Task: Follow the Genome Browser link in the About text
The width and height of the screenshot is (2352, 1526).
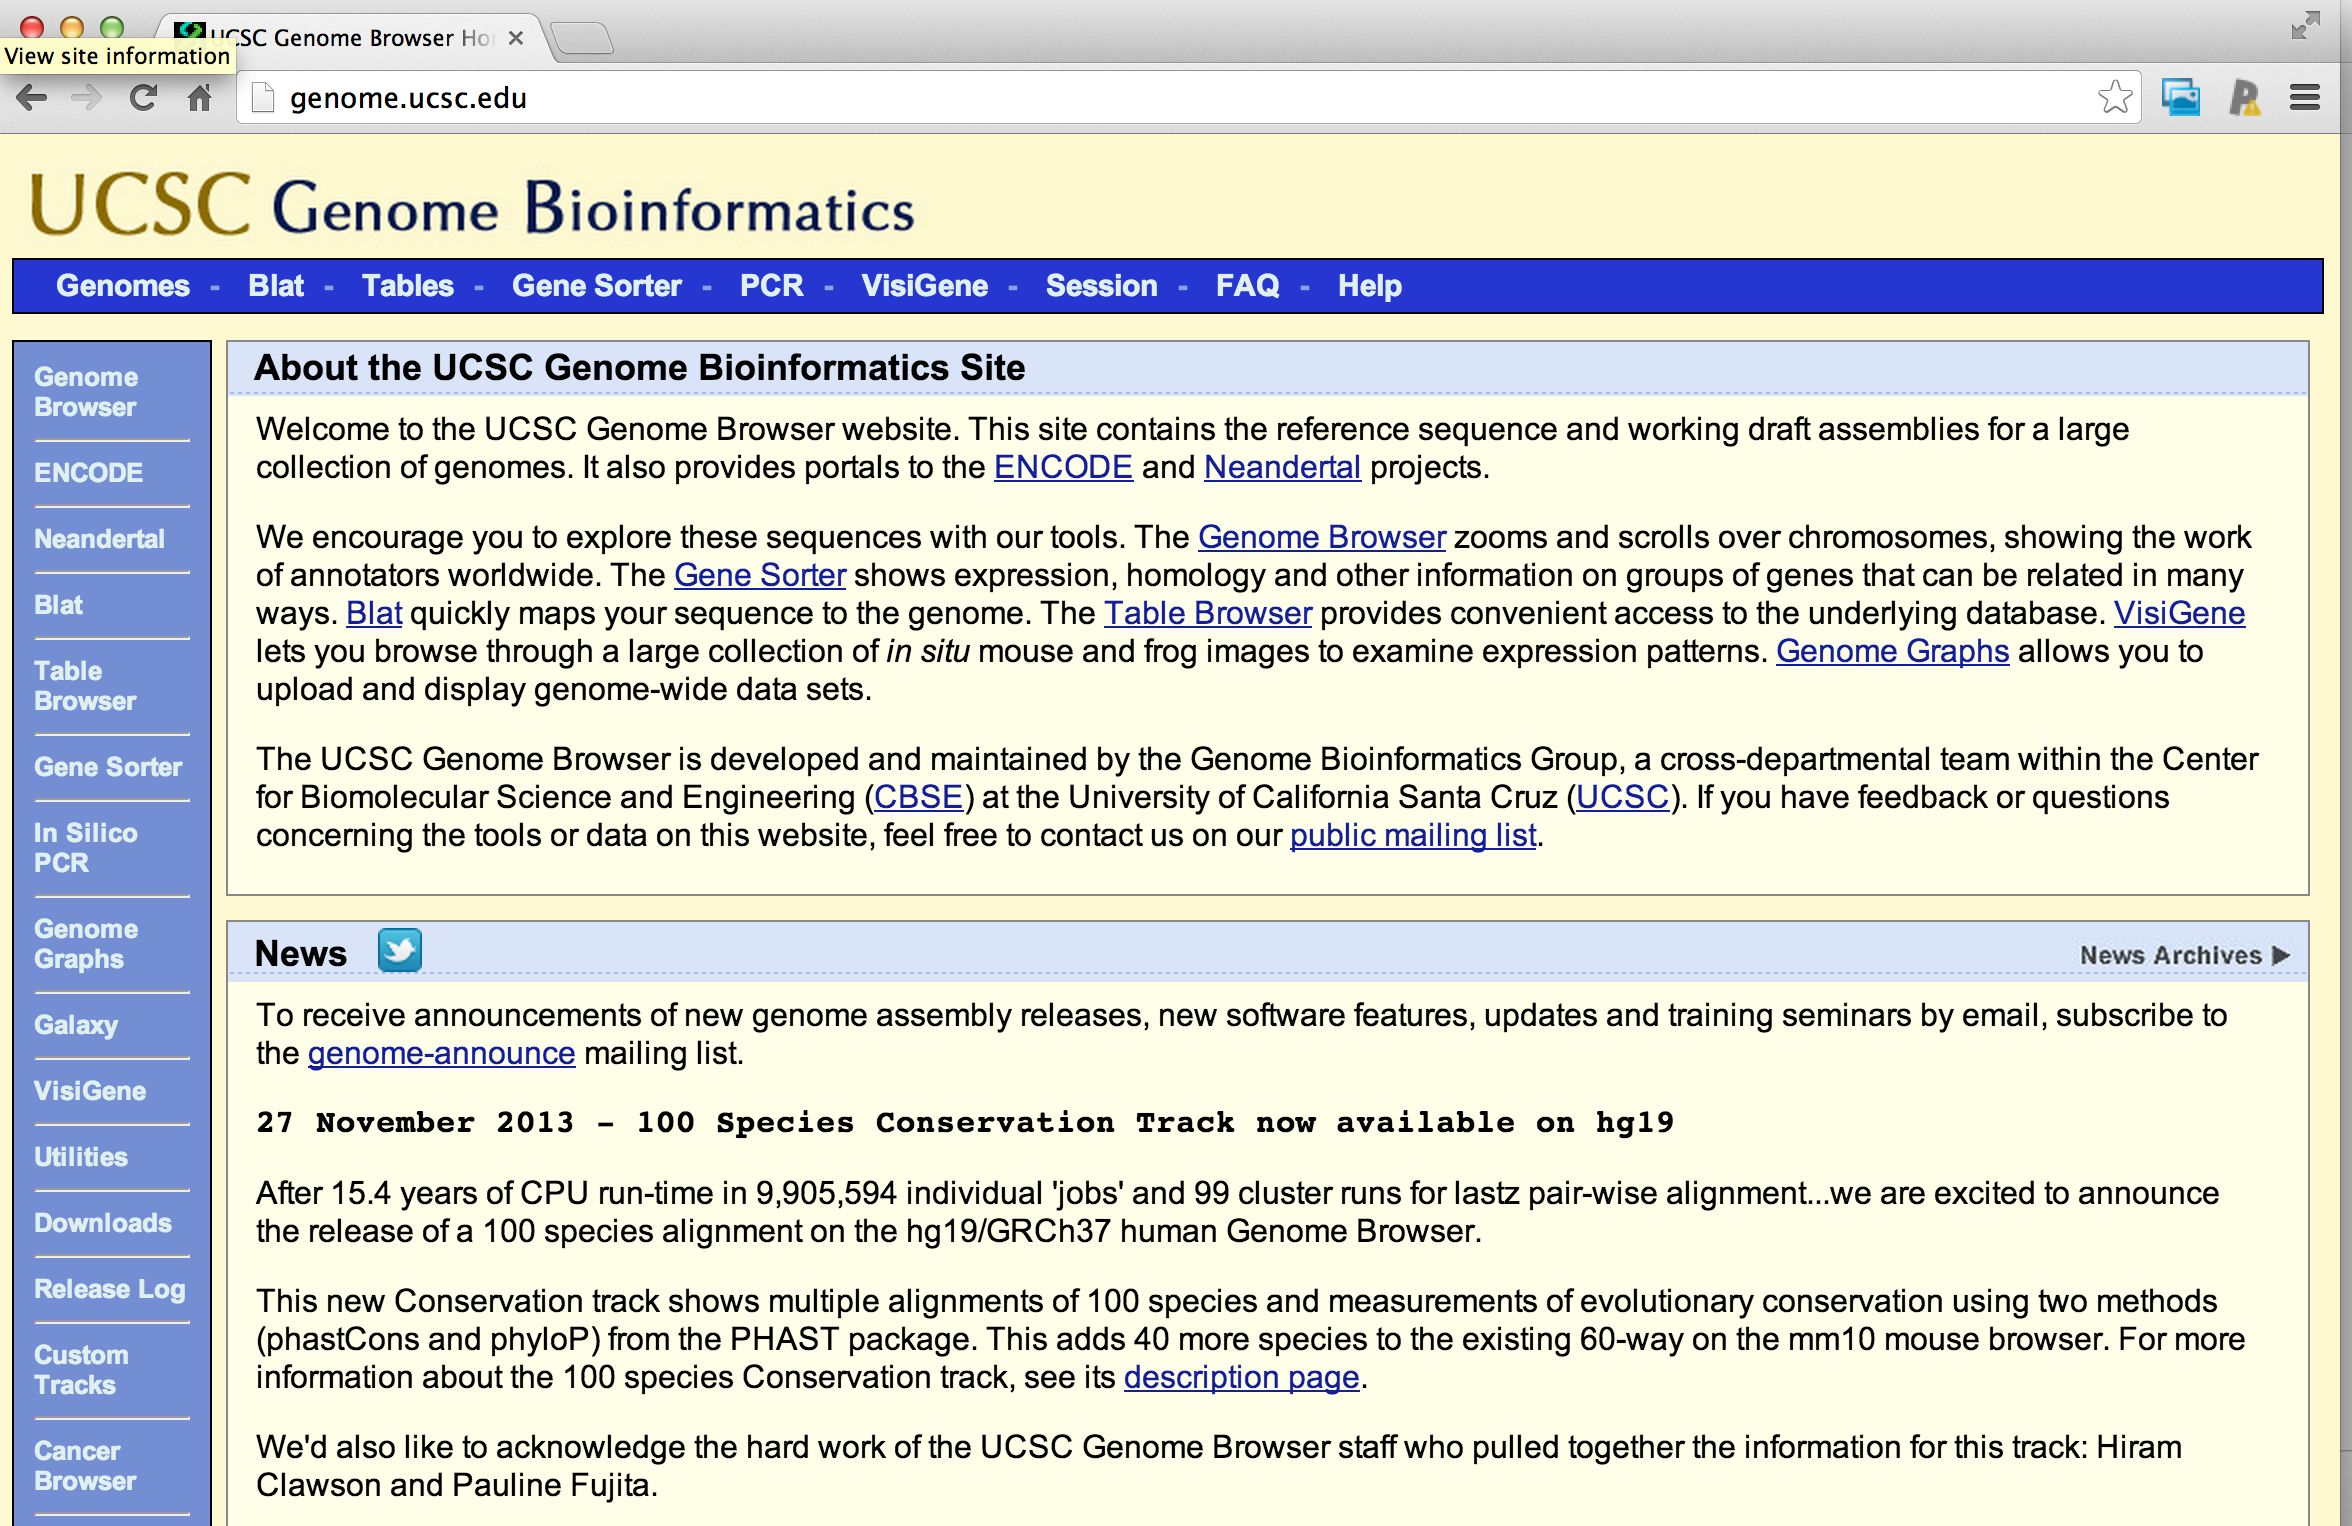Action: pyautogui.click(x=1322, y=537)
